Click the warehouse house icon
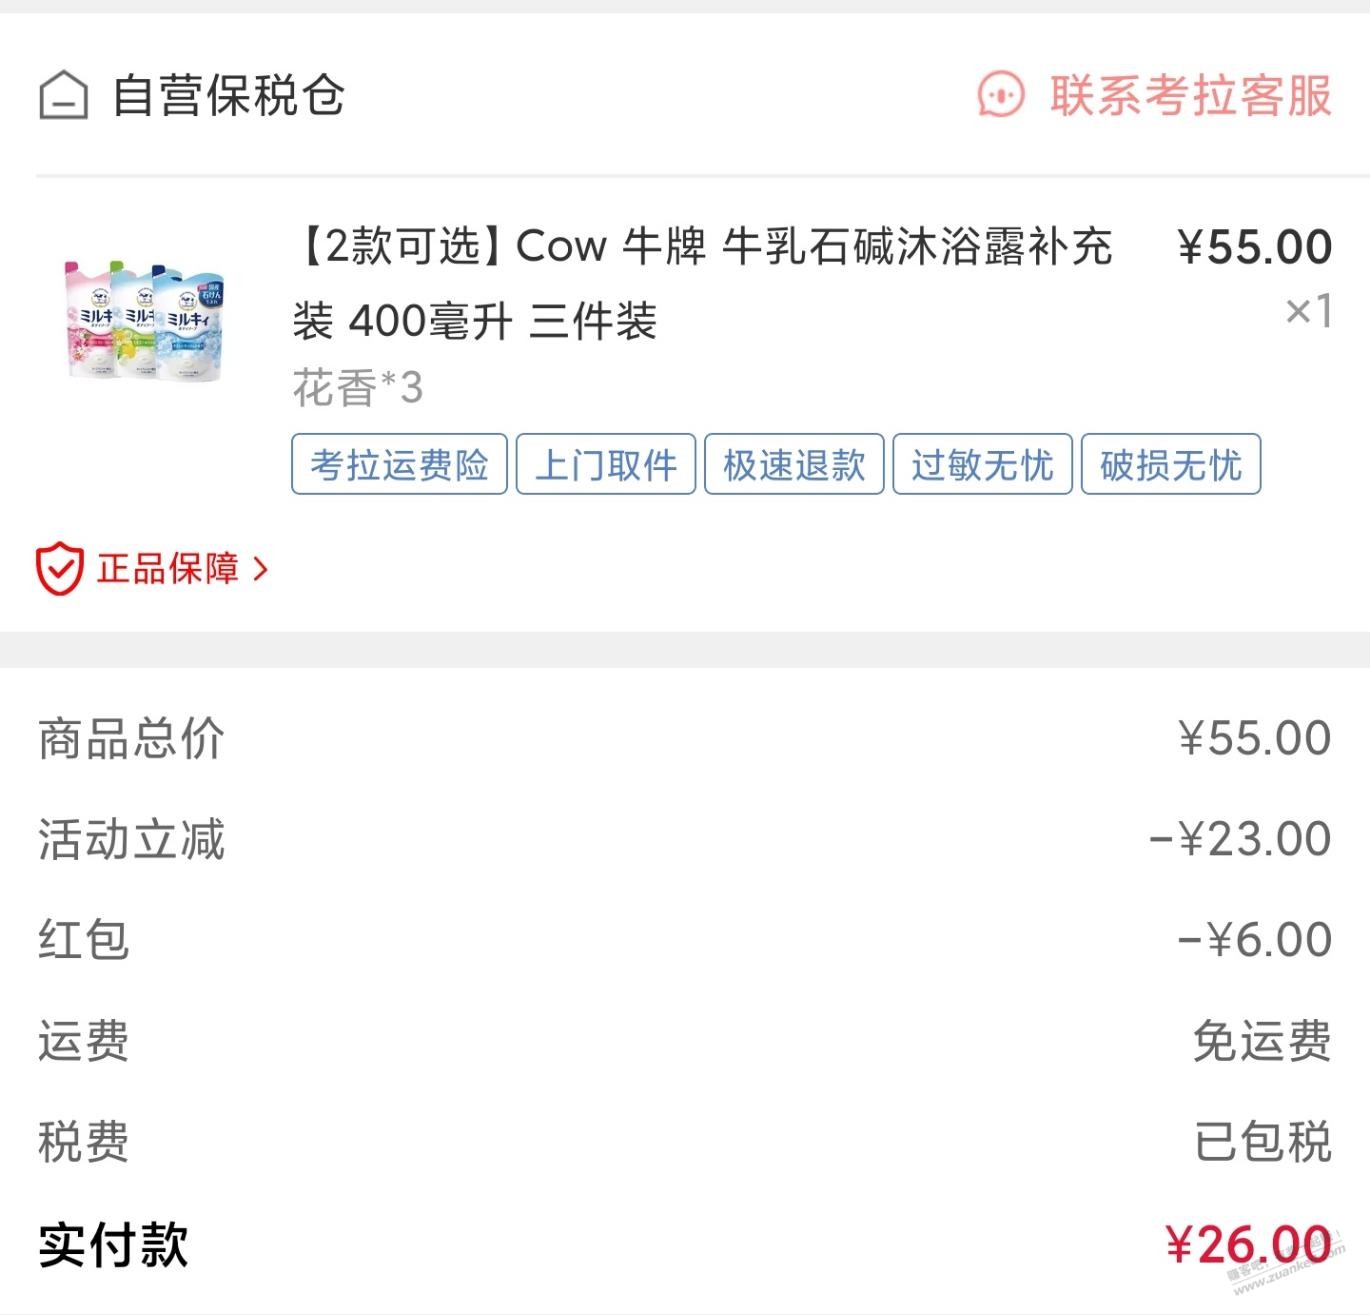 (63, 96)
